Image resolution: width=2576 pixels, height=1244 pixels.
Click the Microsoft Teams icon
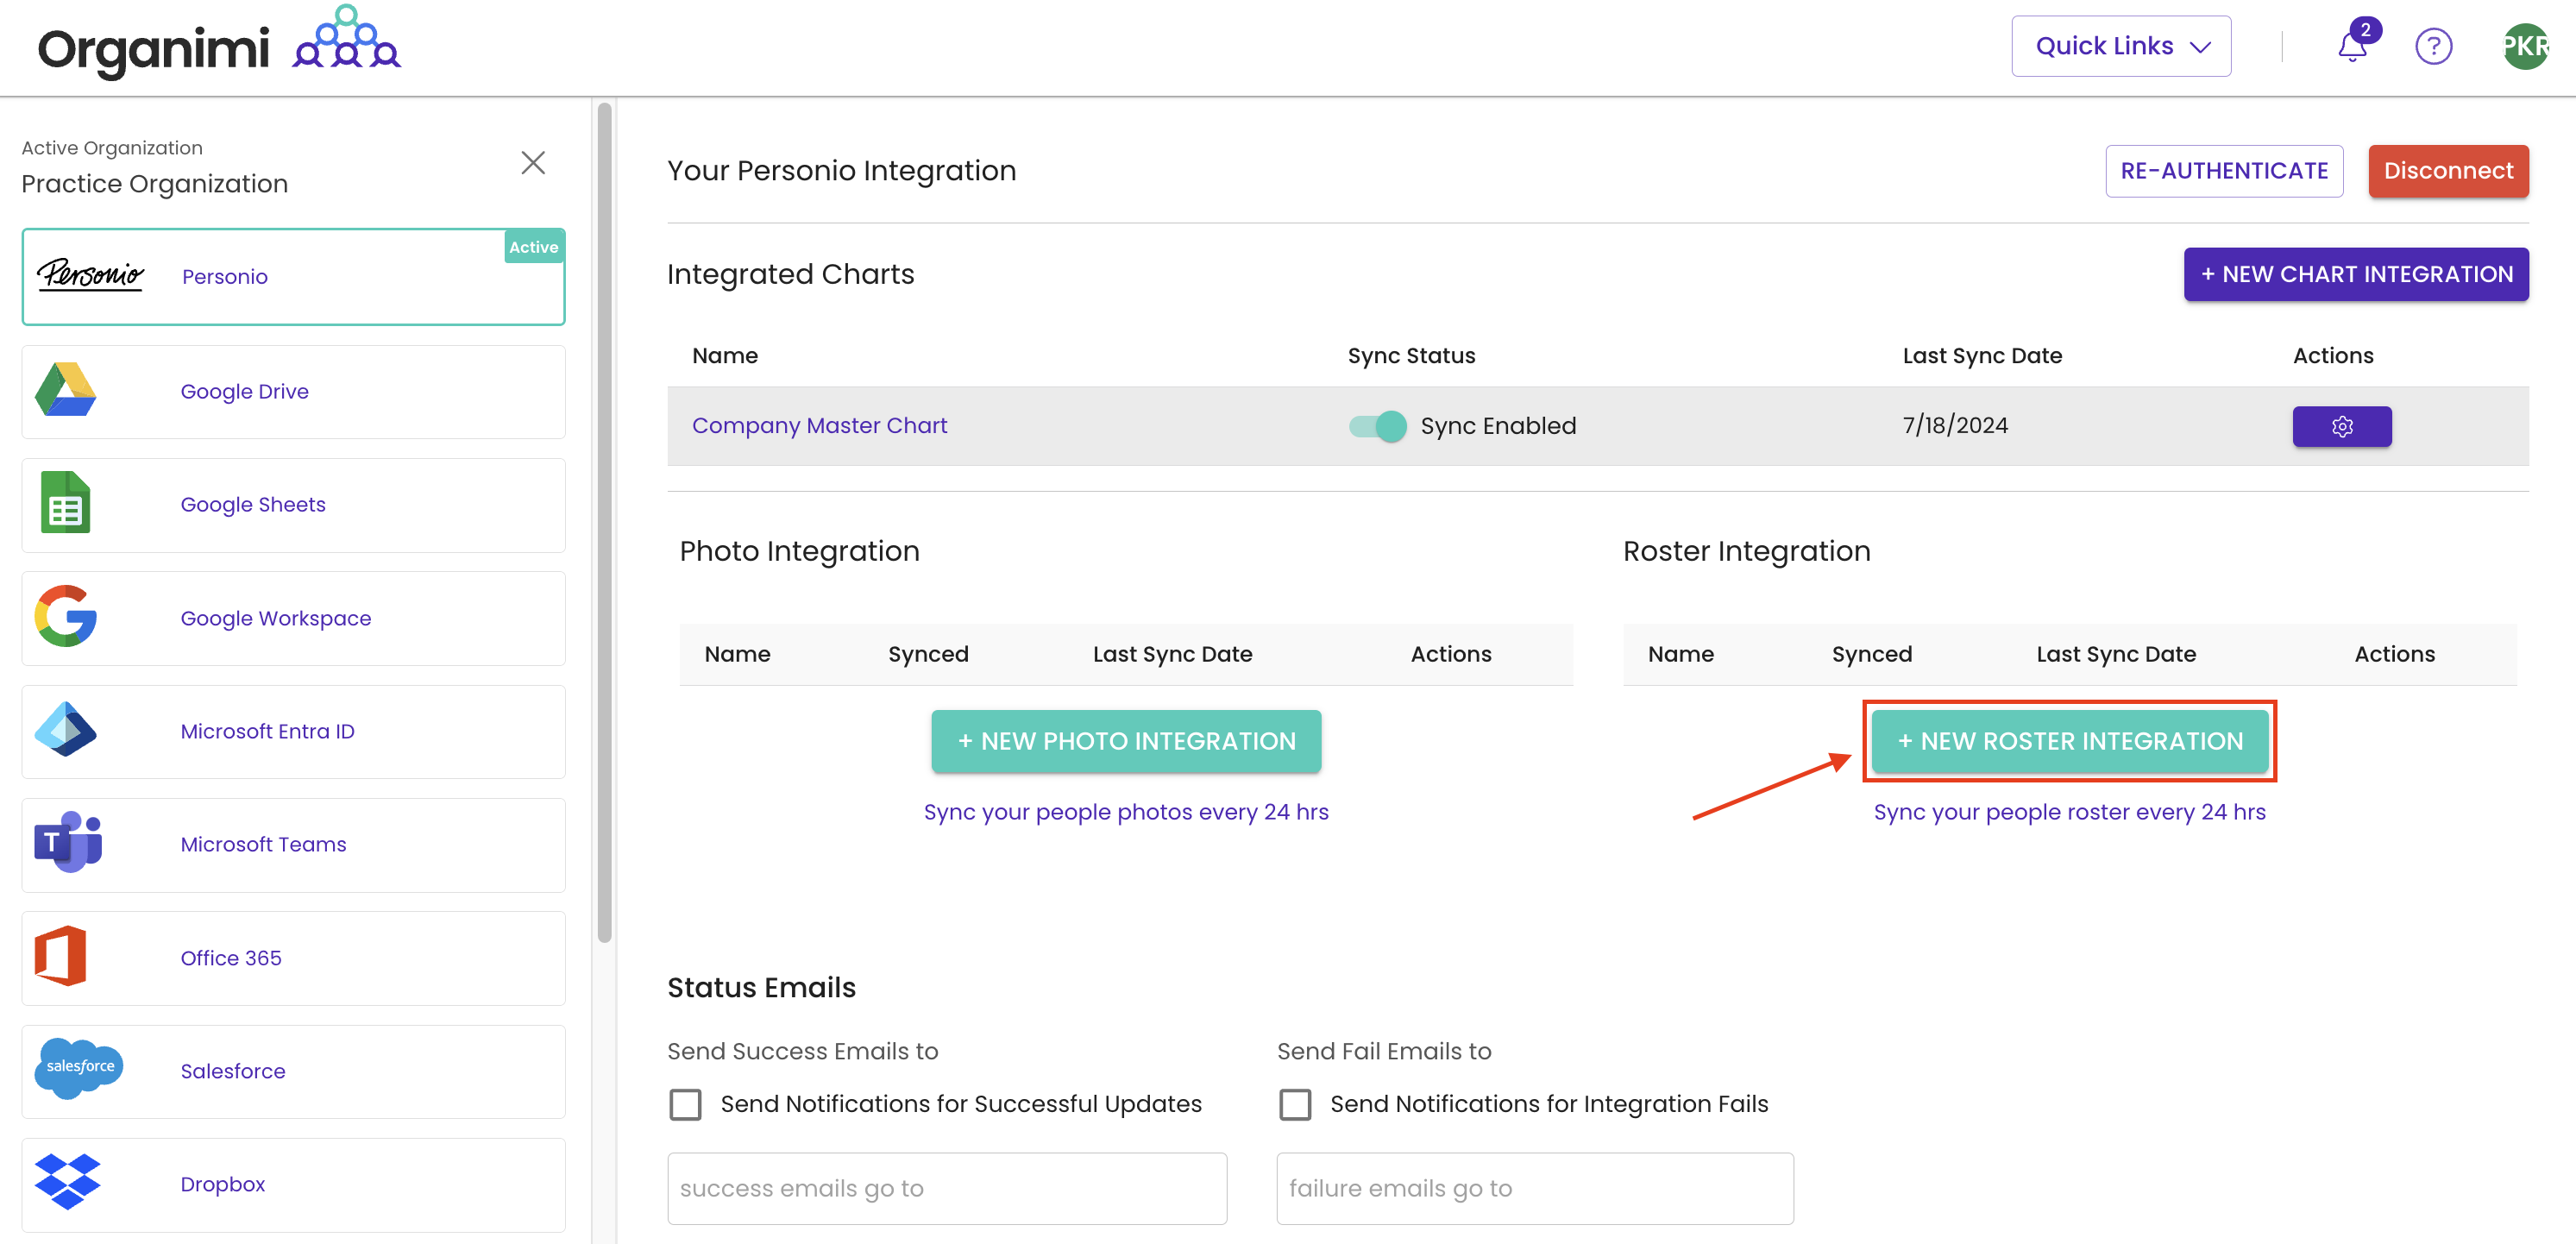[67, 843]
